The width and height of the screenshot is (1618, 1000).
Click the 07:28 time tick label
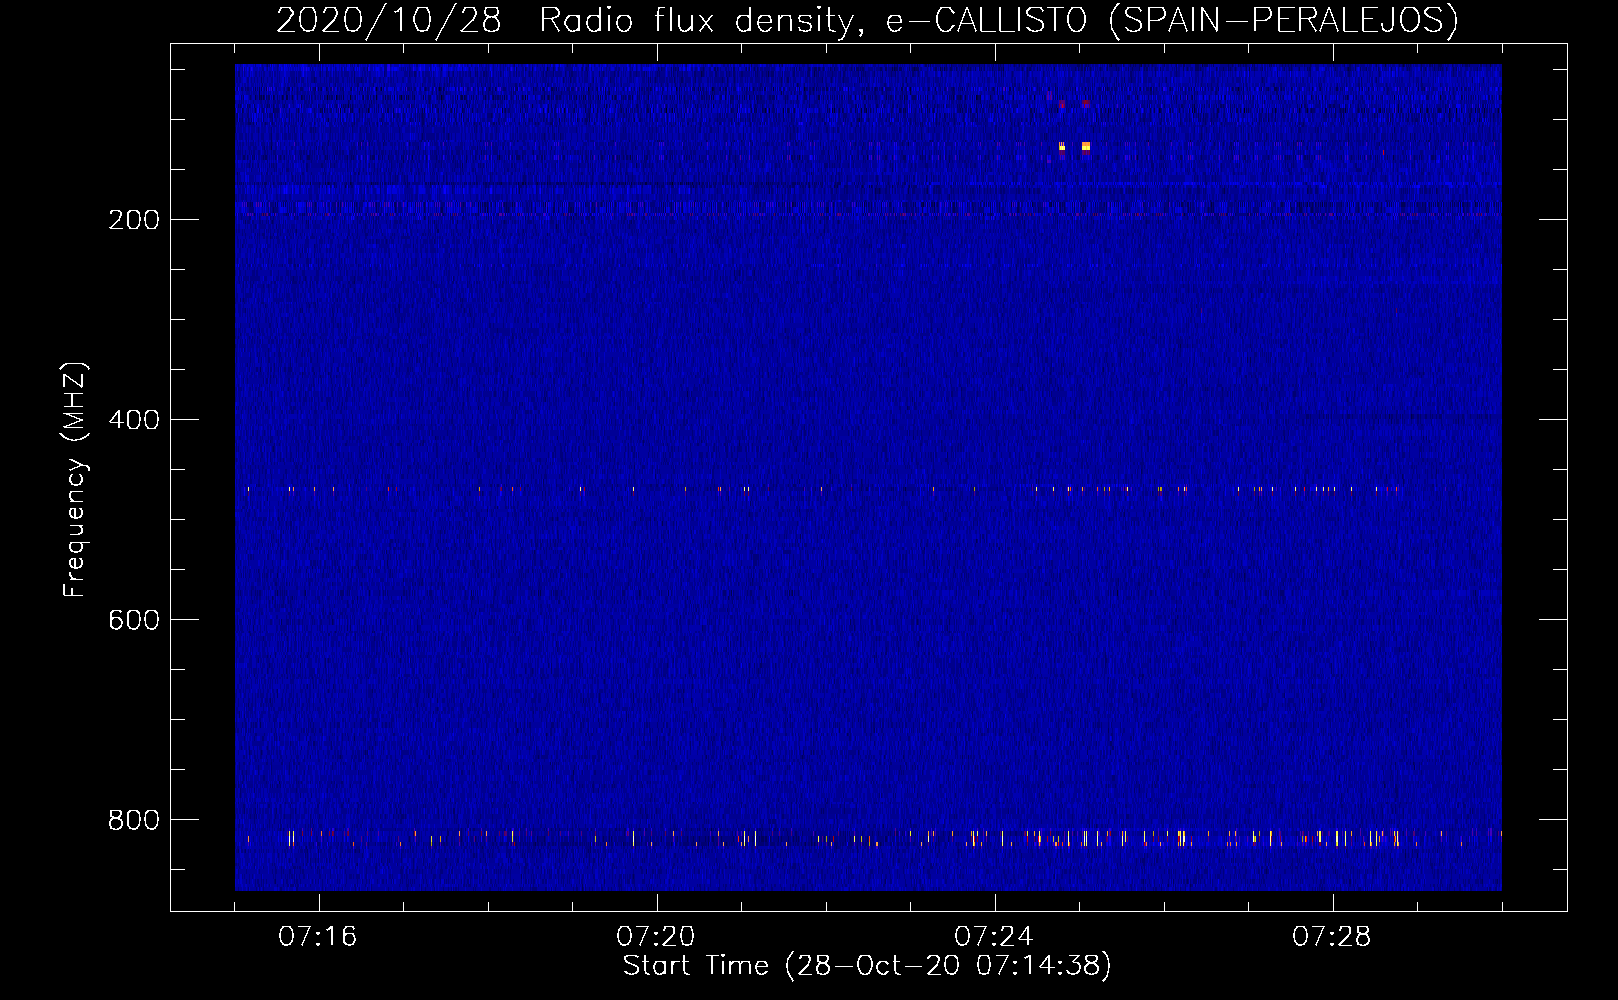click(x=1332, y=937)
